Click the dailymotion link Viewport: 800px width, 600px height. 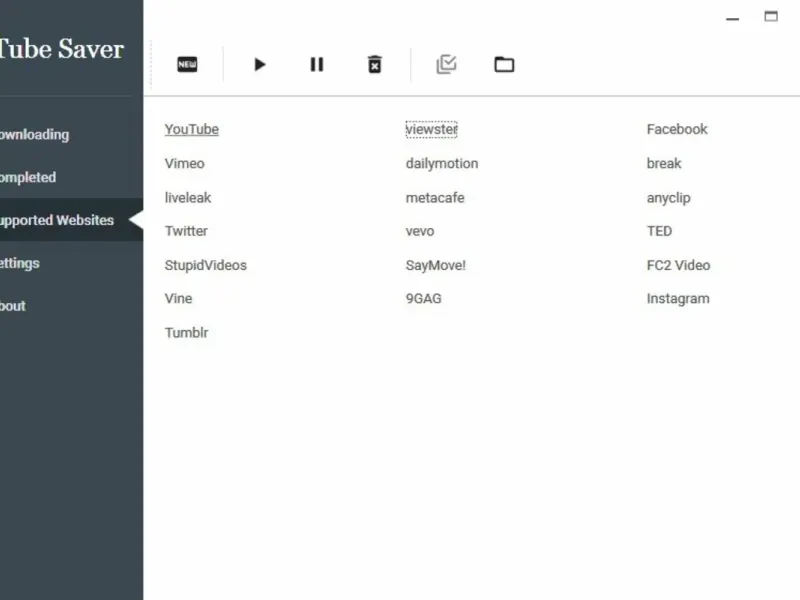click(442, 164)
